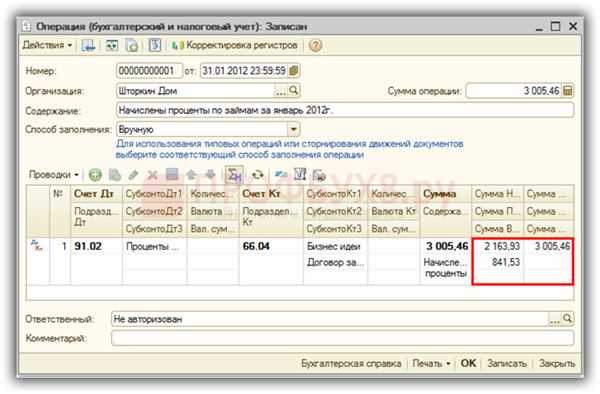Open the Действия dropdown menu
This screenshot has height=394, width=600.
[x=47, y=45]
